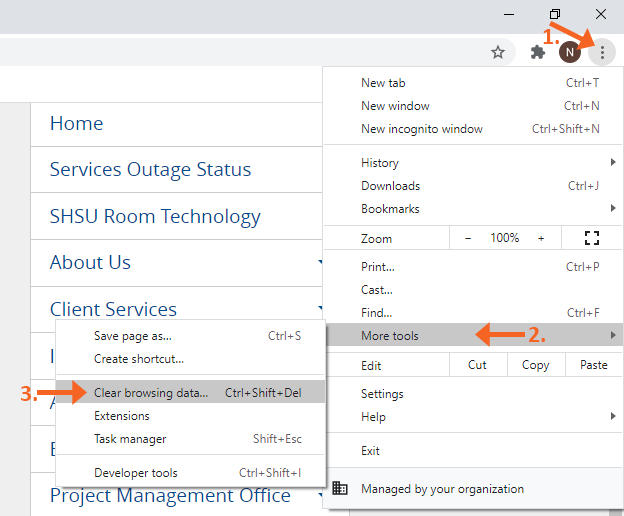This screenshot has width=624, height=516.
Task: Open the Extensions puzzle piece icon
Action: 538,52
